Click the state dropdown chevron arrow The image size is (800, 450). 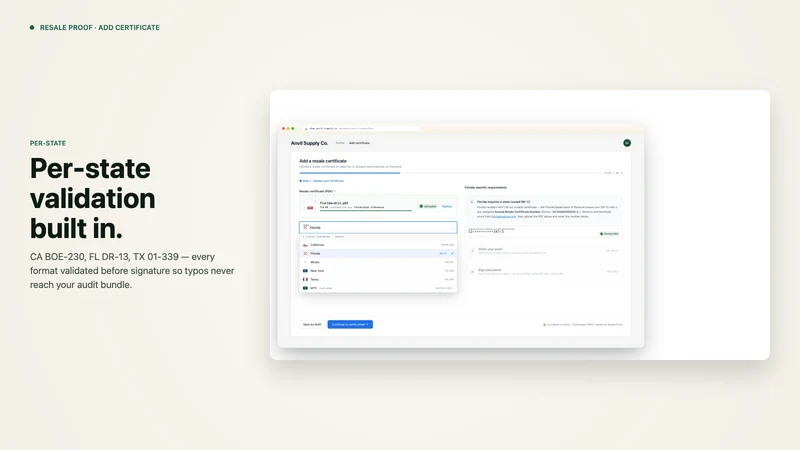452,228
